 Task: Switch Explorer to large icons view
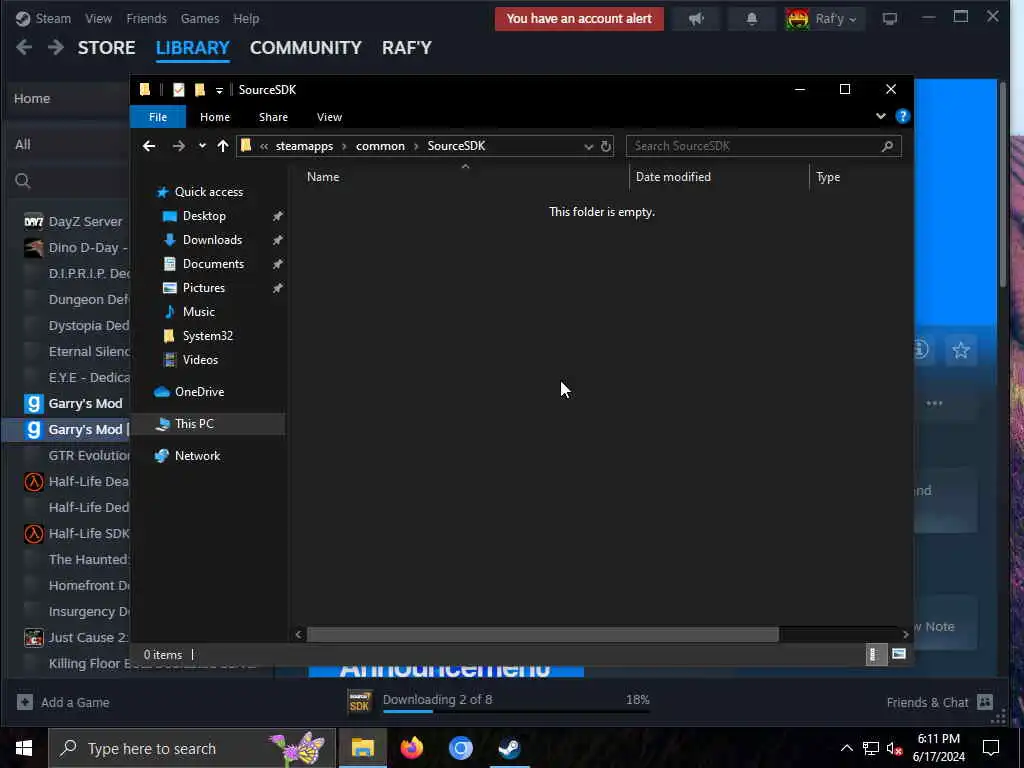(899, 654)
